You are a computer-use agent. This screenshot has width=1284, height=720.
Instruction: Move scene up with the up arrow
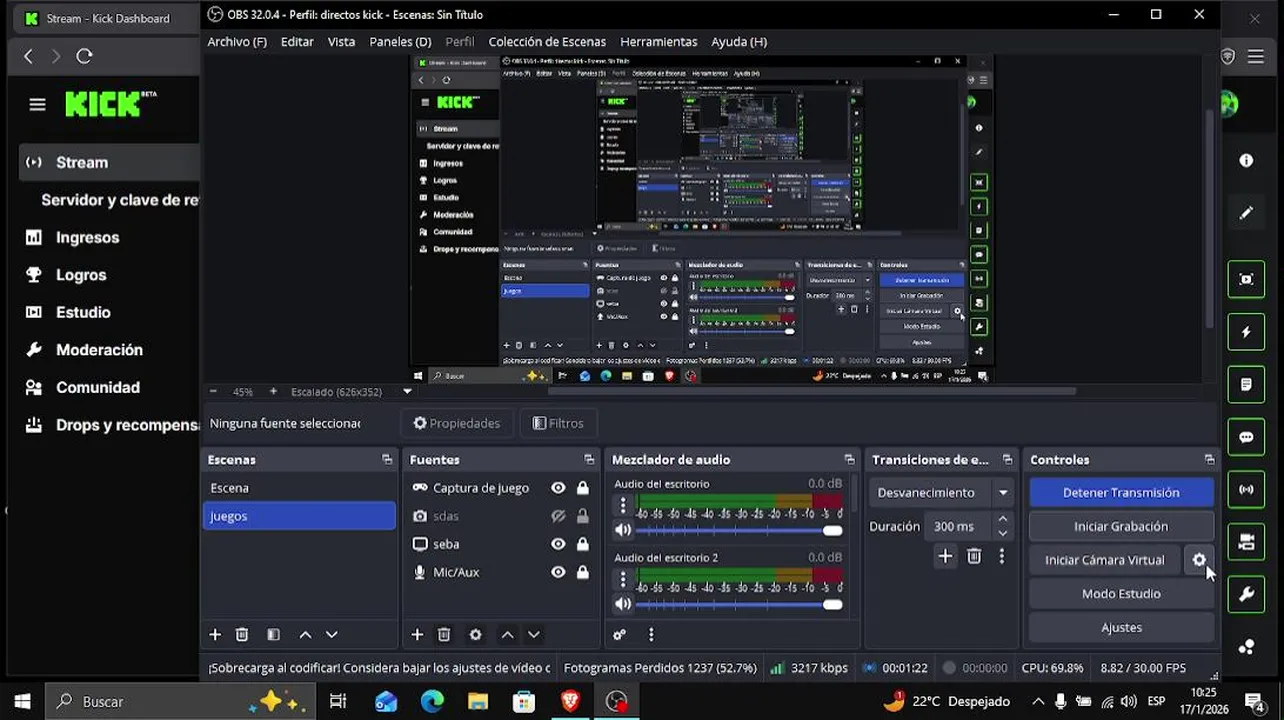[x=306, y=635]
